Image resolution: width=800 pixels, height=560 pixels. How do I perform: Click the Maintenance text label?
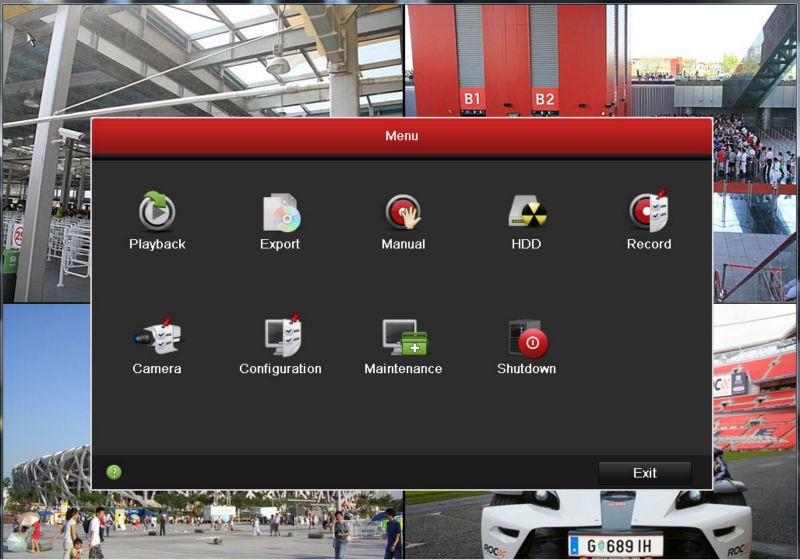click(403, 369)
